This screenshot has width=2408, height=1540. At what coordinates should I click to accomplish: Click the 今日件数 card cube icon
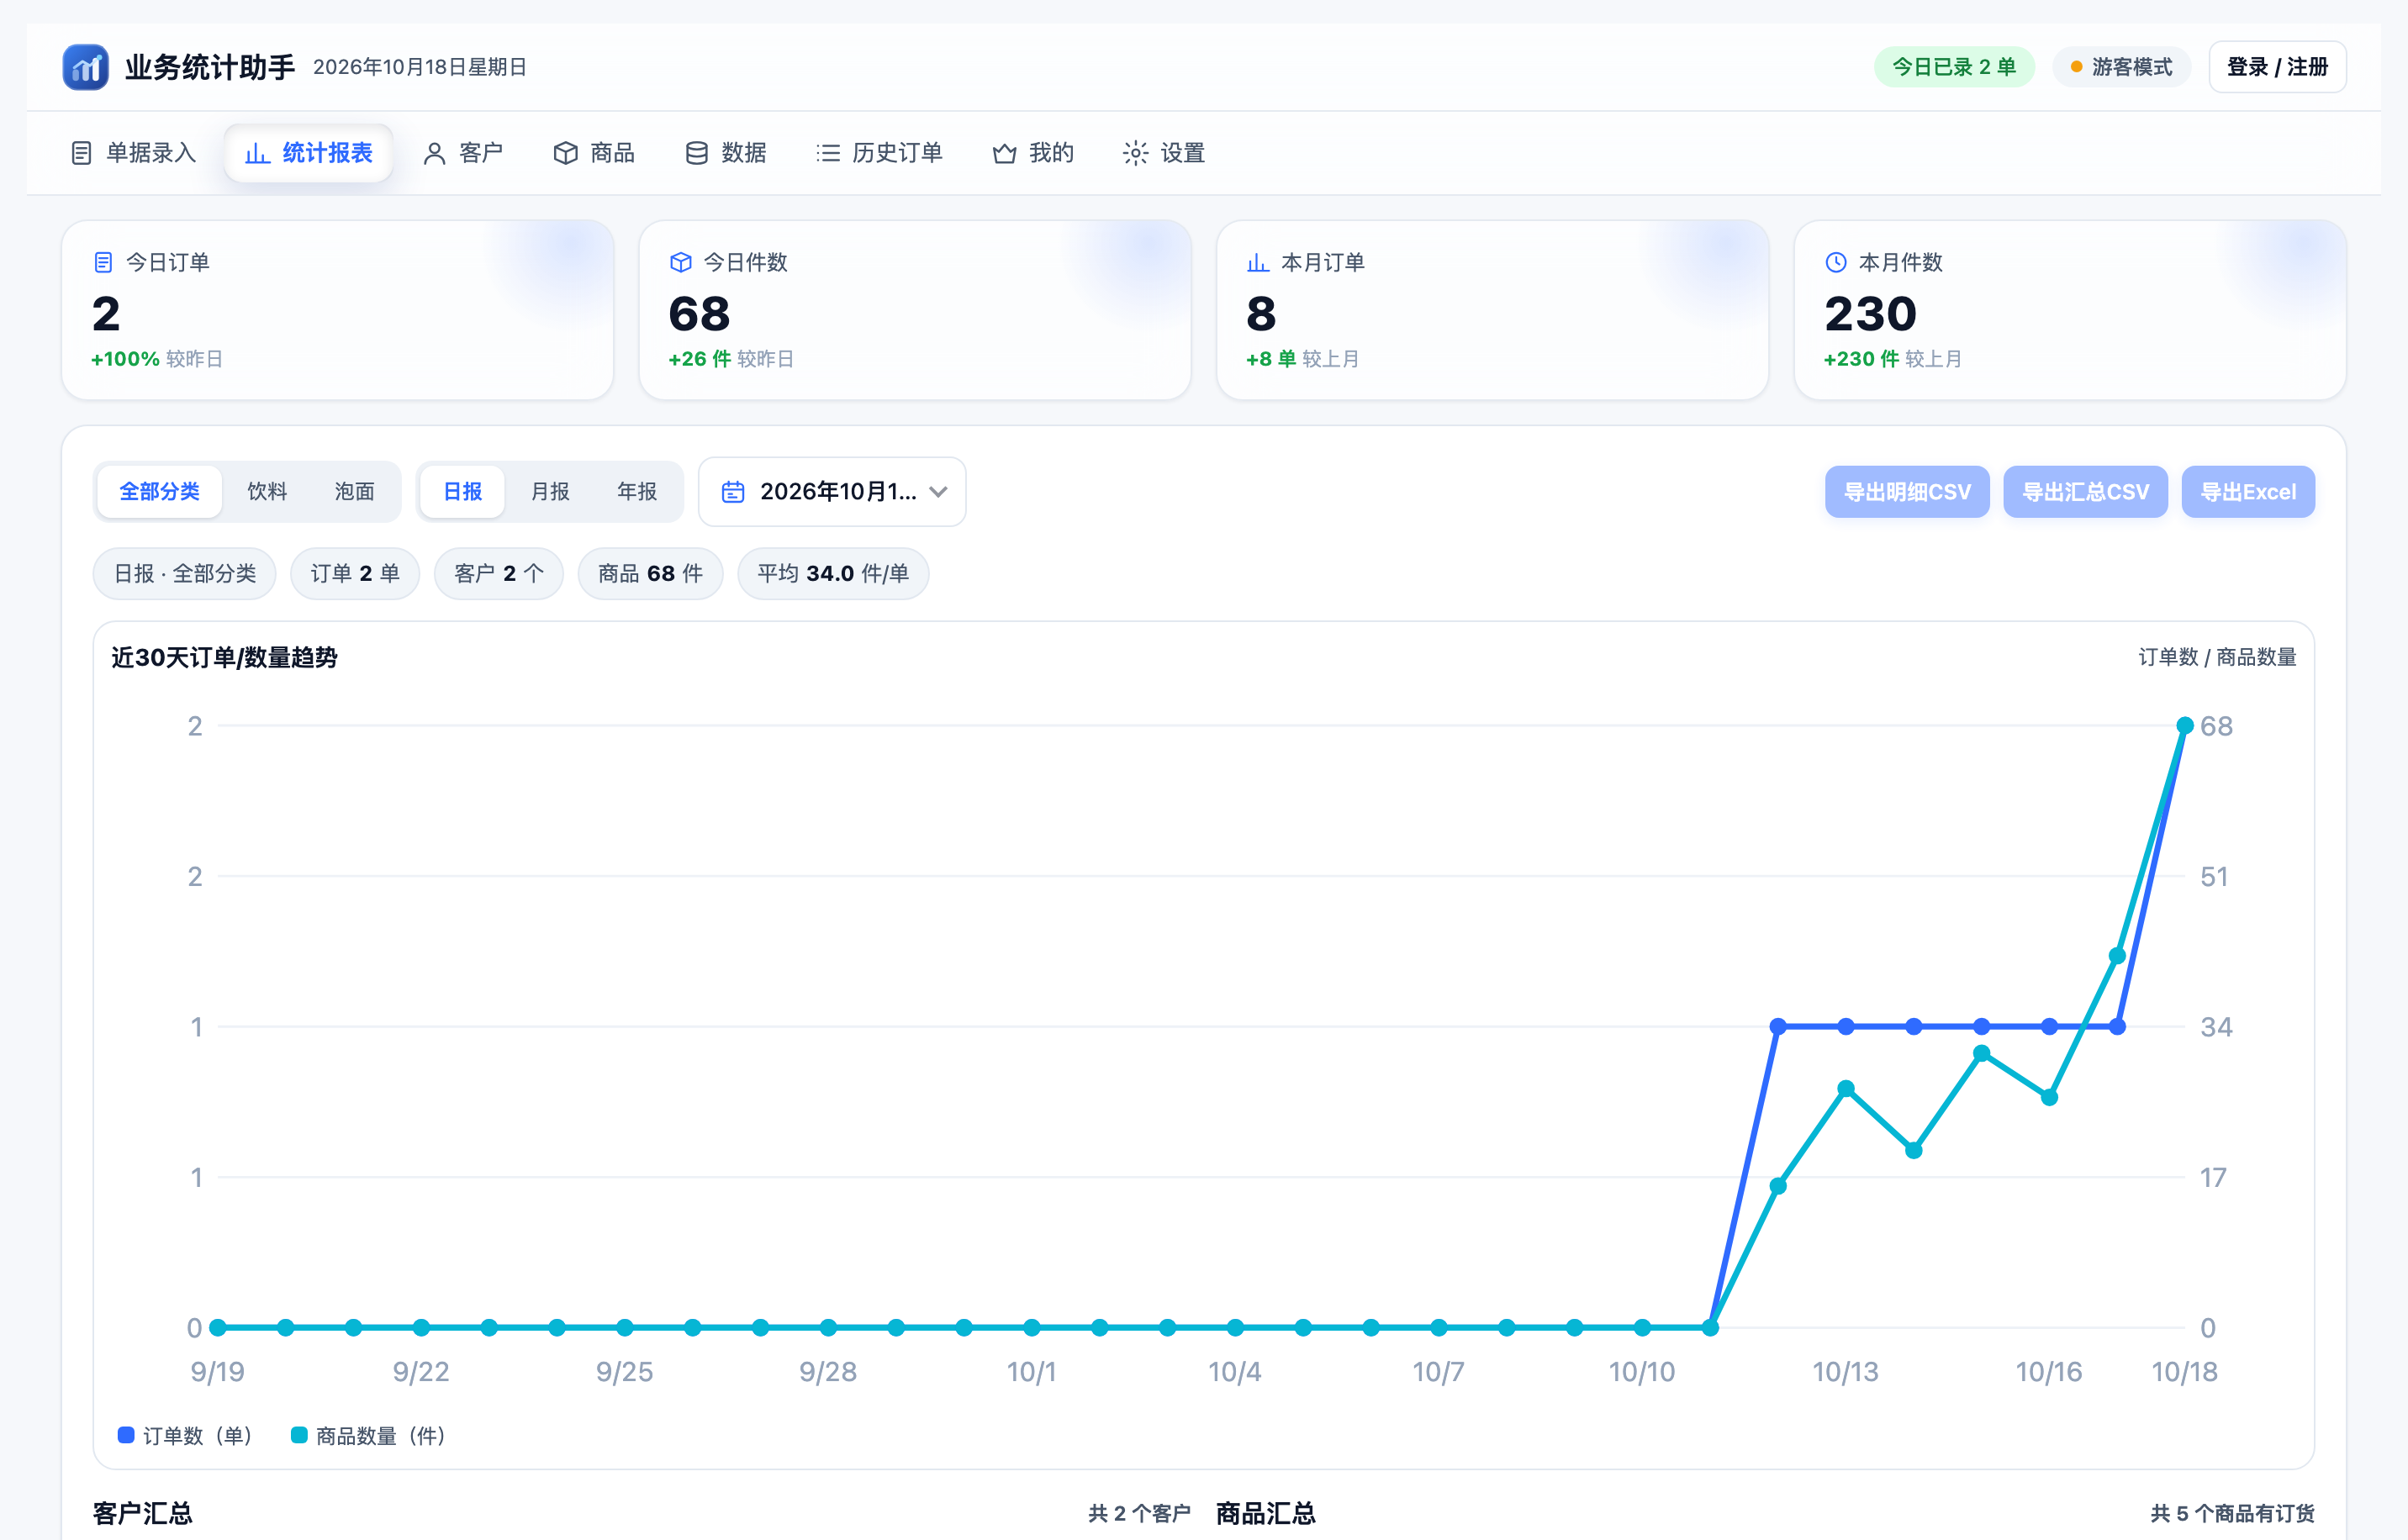coord(681,262)
